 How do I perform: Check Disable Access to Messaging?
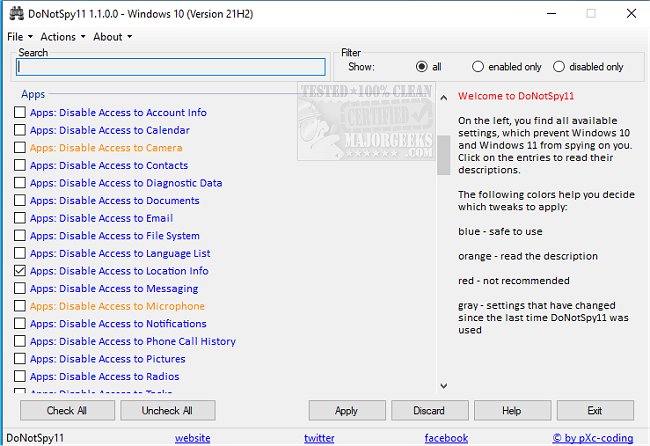pyautogui.click(x=20, y=288)
